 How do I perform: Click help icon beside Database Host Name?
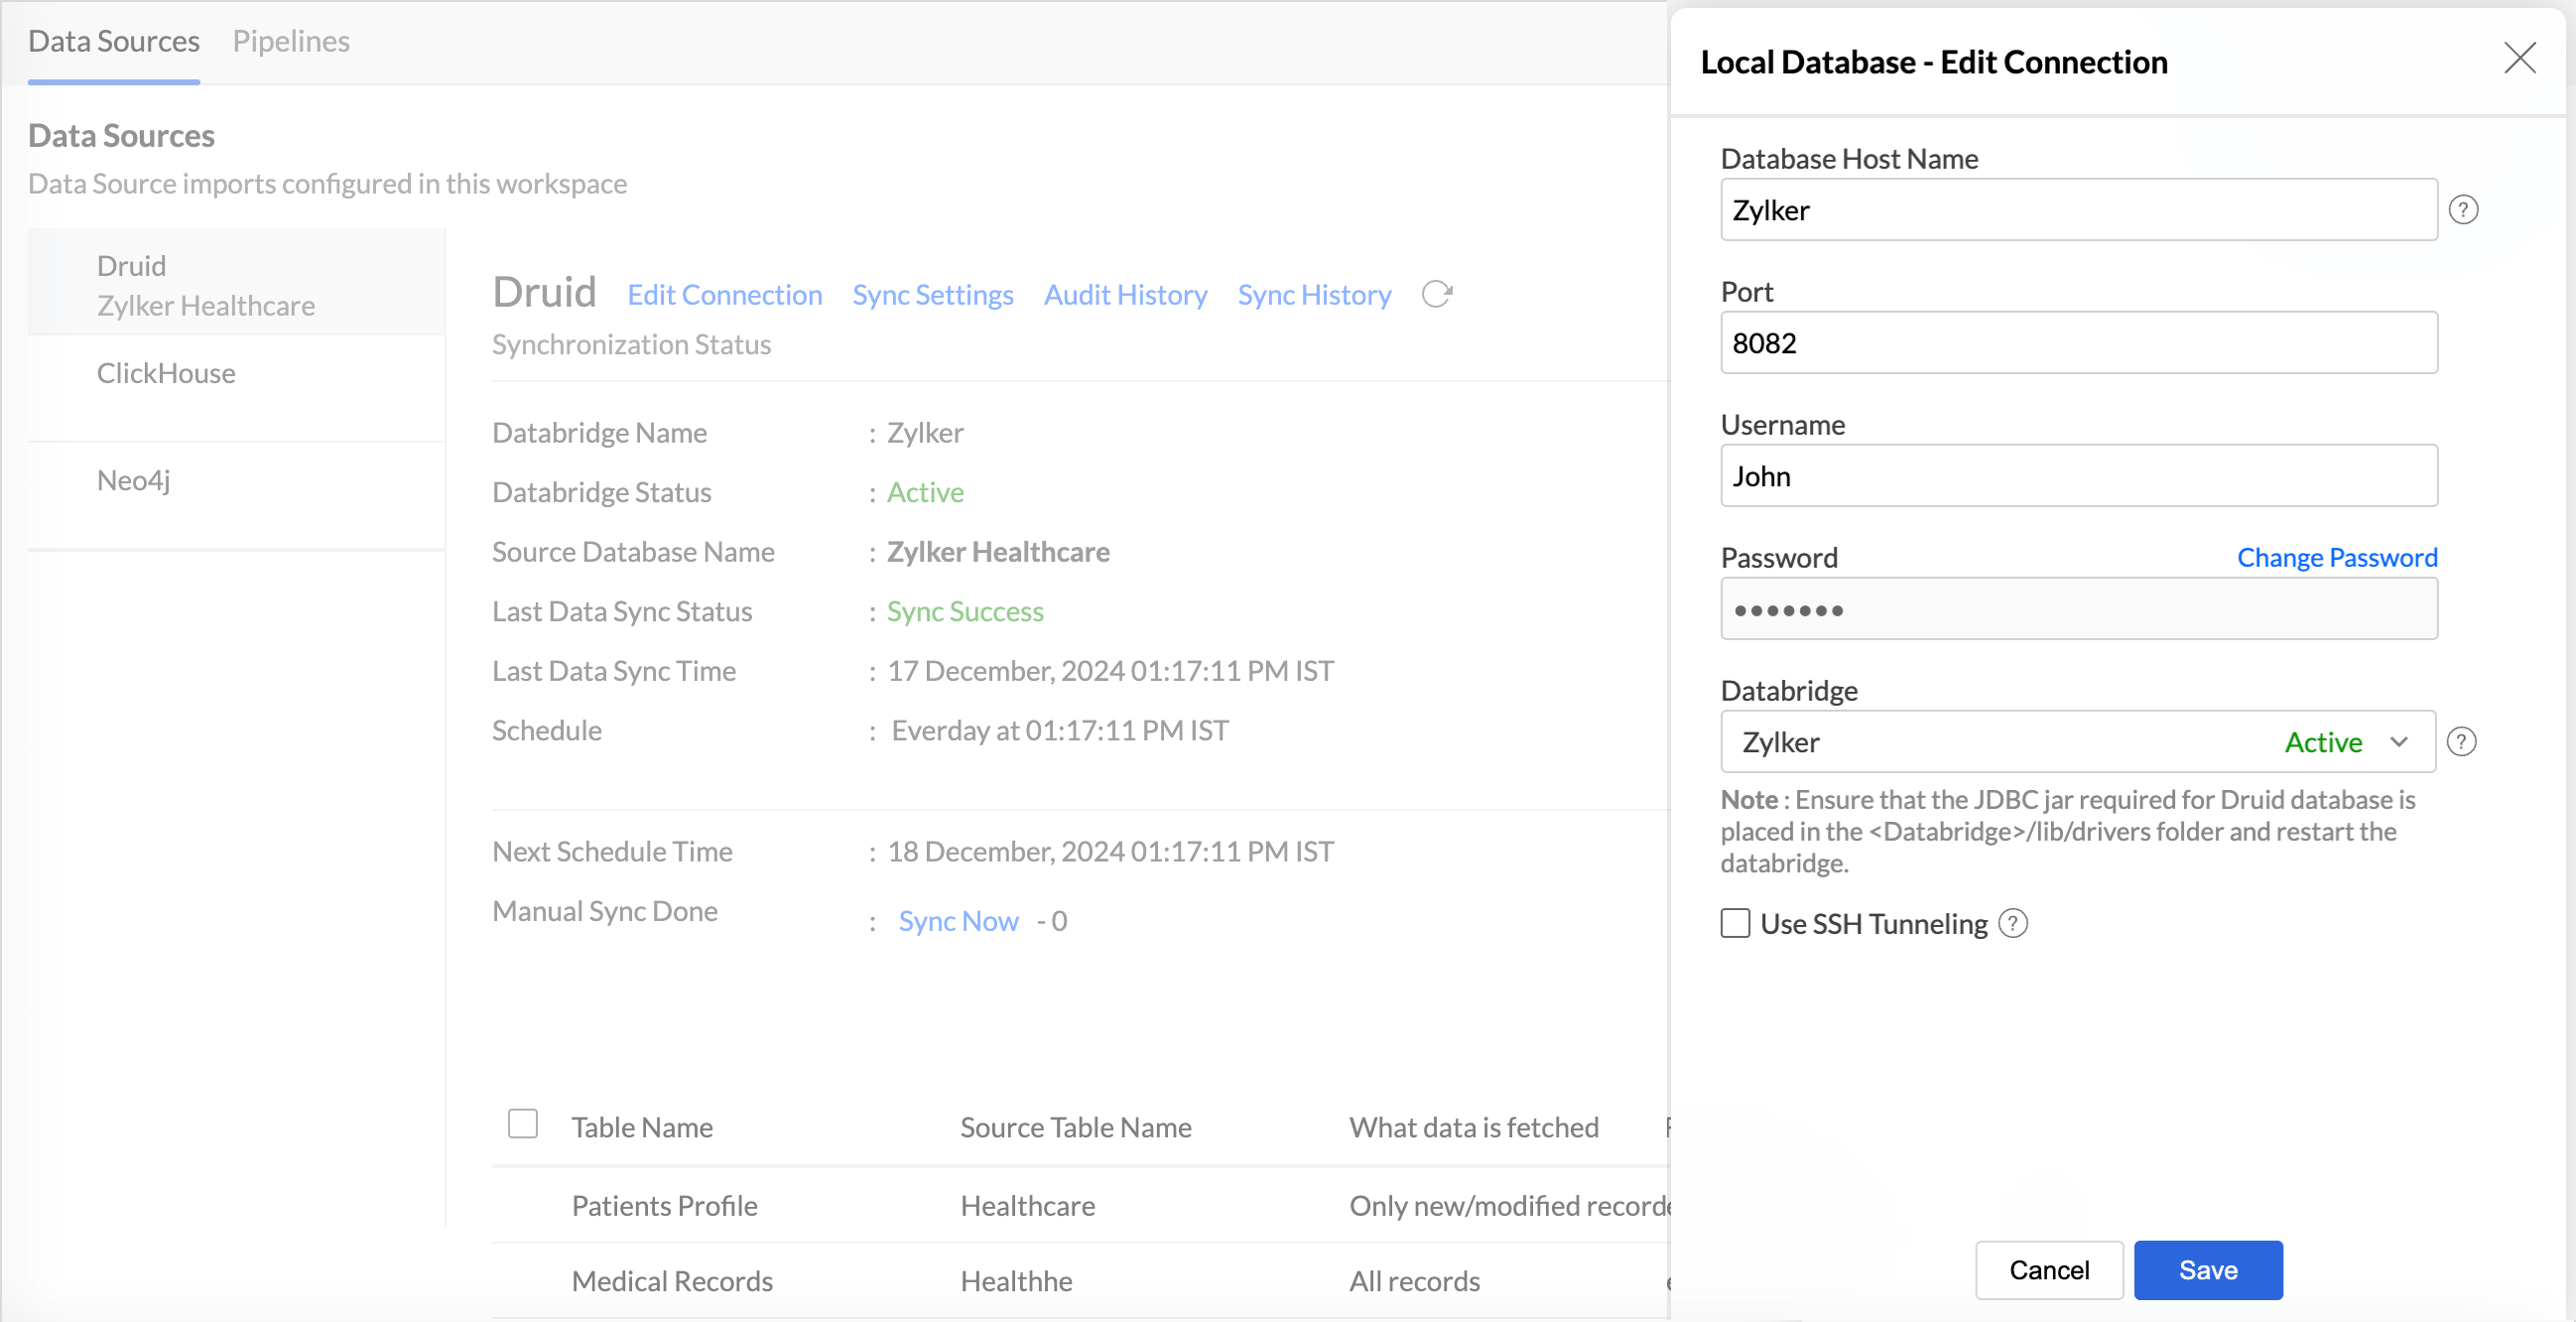[2462, 210]
